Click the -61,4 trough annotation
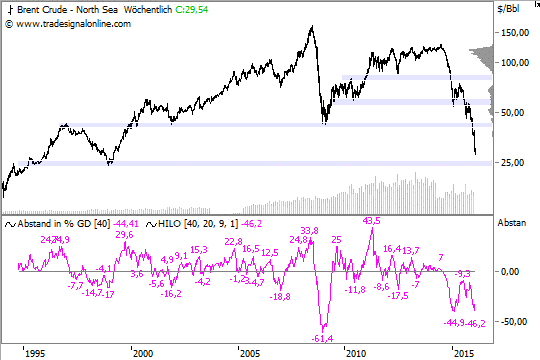This screenshot has width=540, height=360. [x=322, y=339]
